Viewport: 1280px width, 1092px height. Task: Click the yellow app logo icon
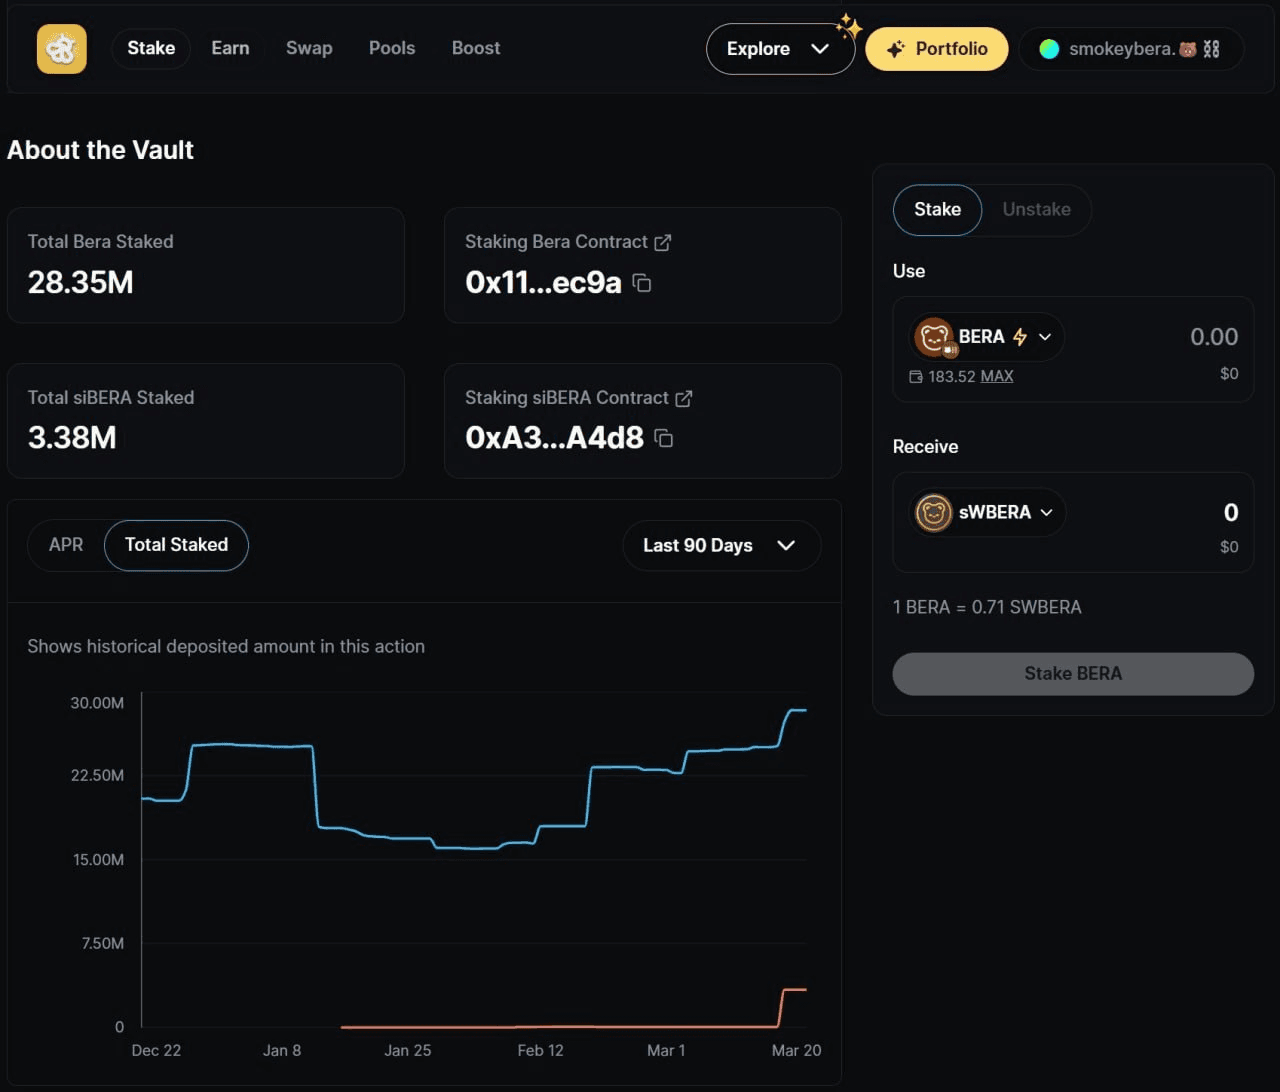(x=62, y=49)
